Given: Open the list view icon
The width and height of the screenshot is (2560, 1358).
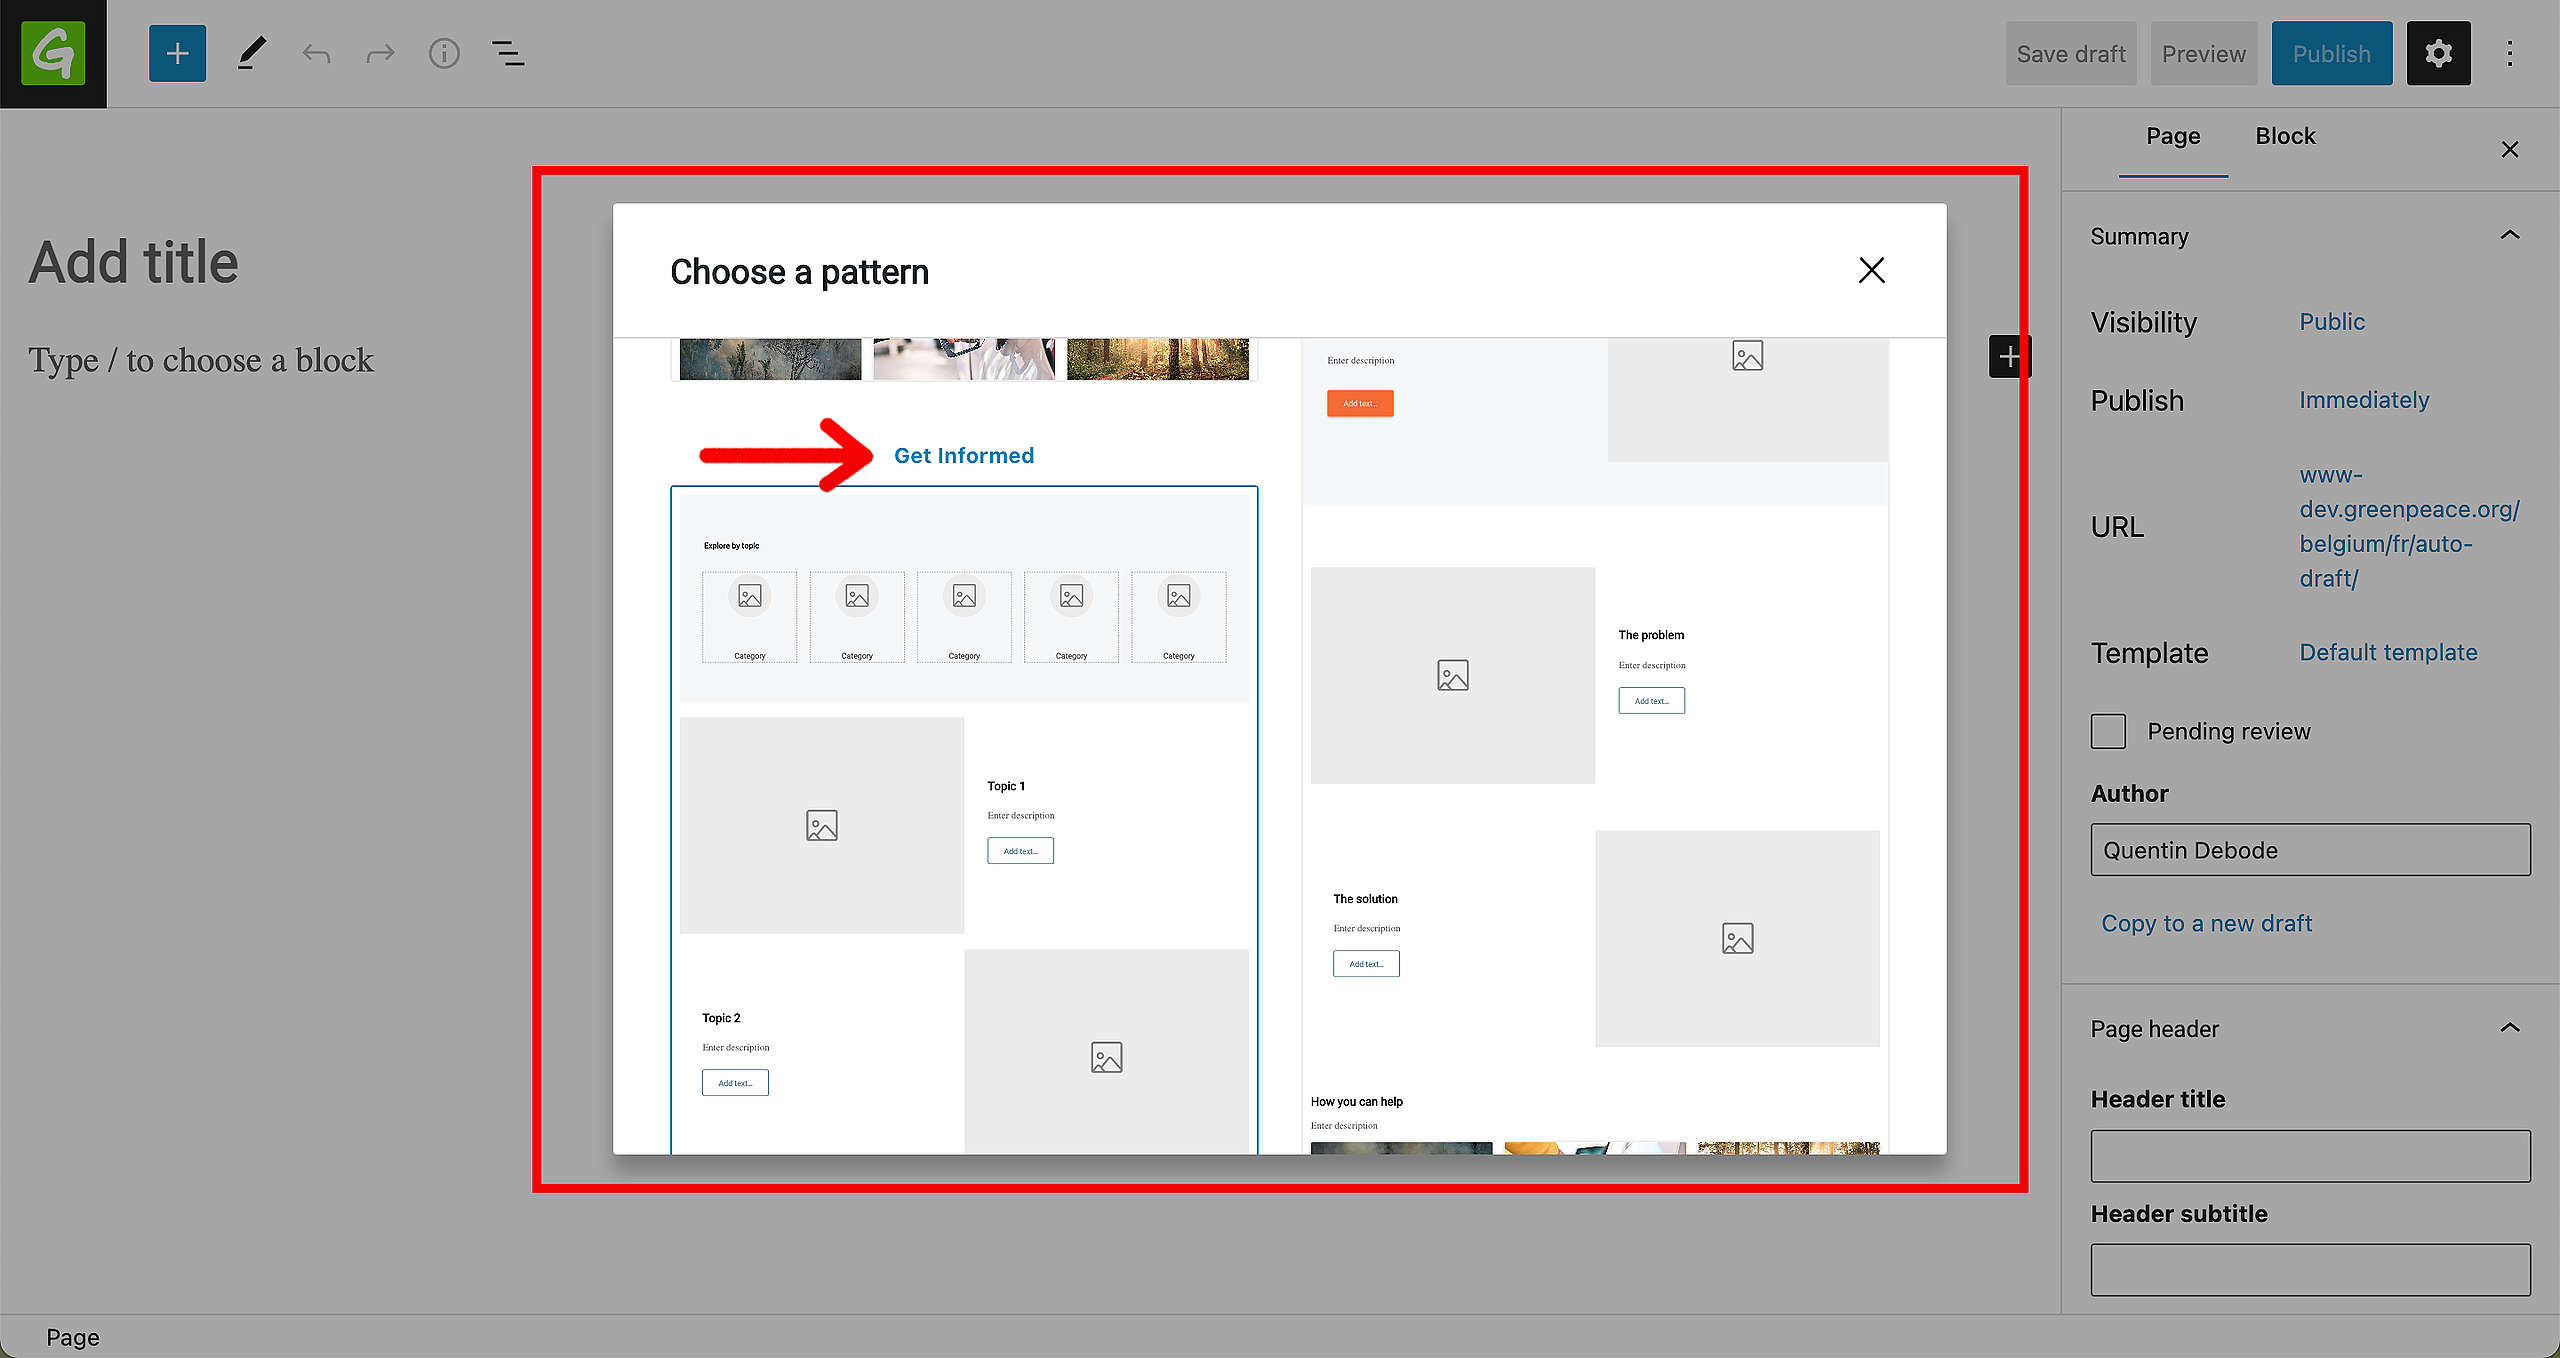Looking at the screenshot, I should (x=508, y=53).
